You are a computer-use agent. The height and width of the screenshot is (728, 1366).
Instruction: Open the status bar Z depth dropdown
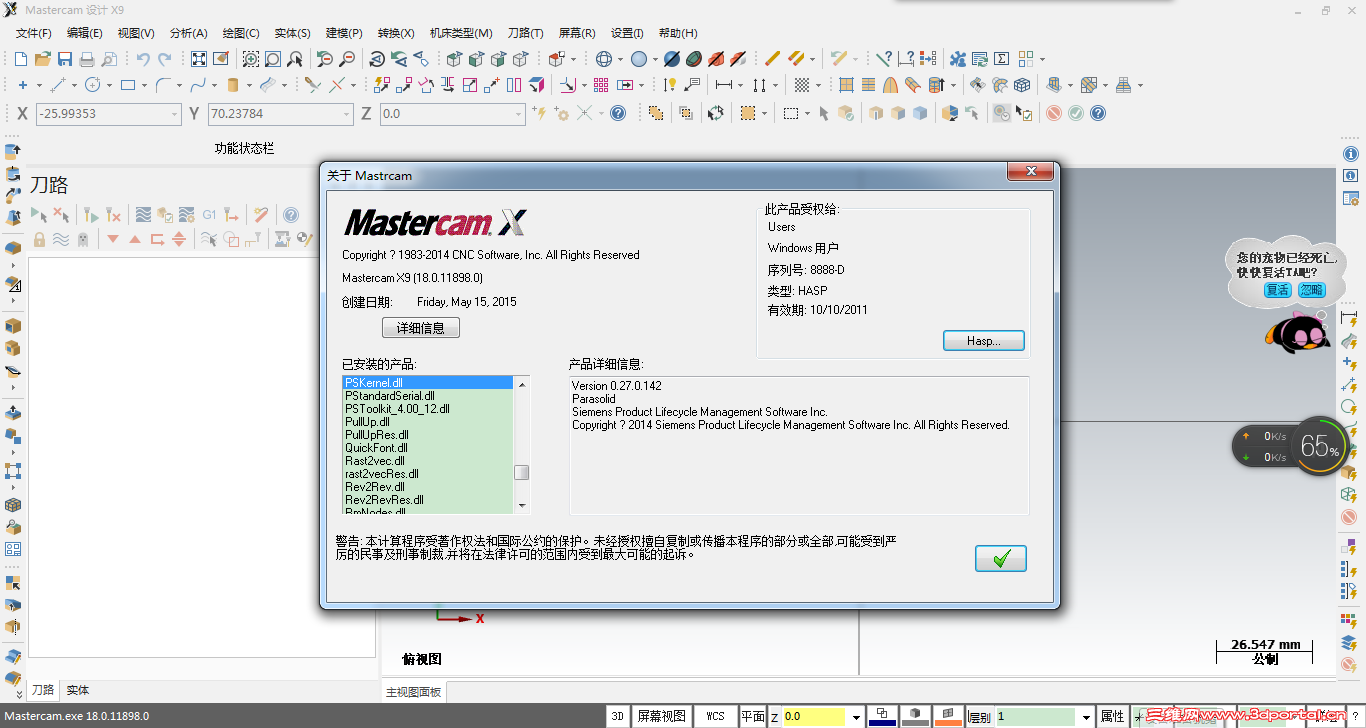(856, 717)
